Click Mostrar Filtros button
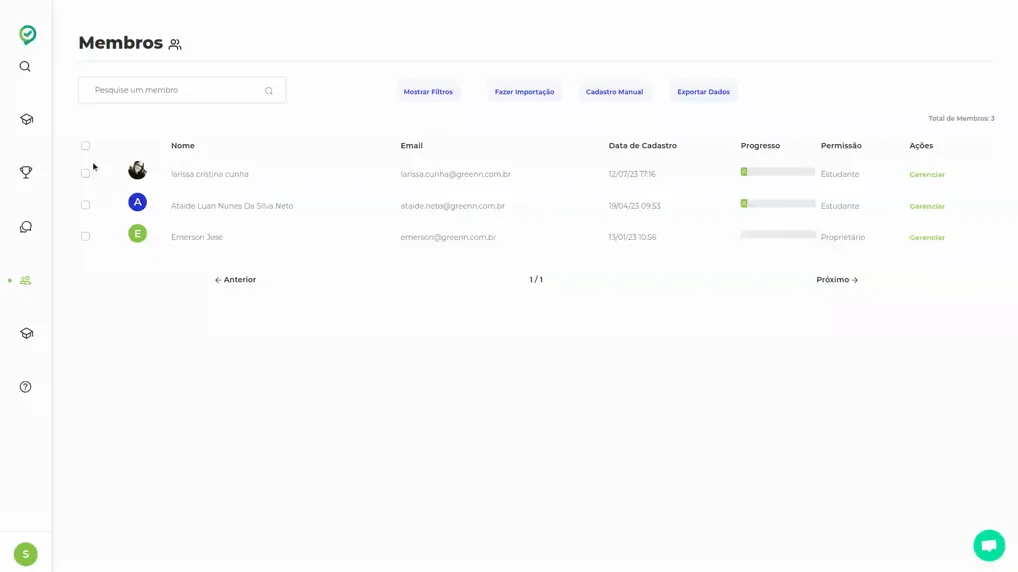1018x572 pixels. pos(428,92)
